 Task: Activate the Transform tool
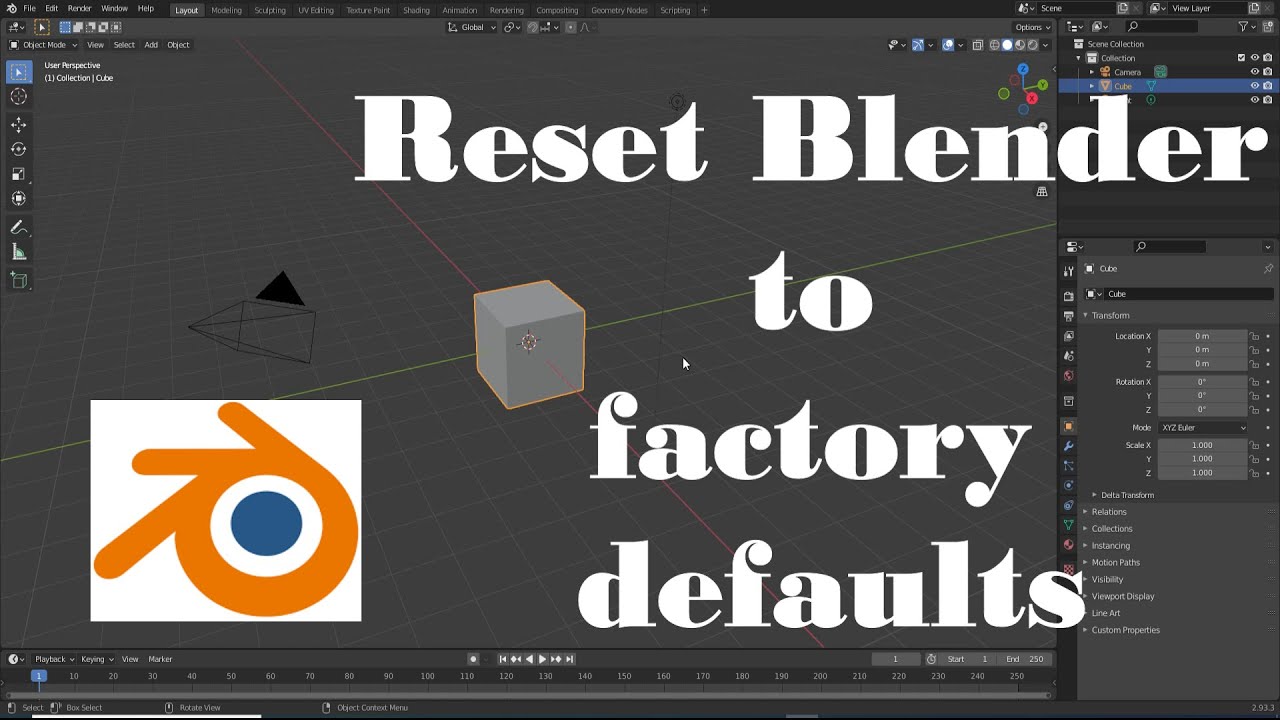click(x=18, y=199)
